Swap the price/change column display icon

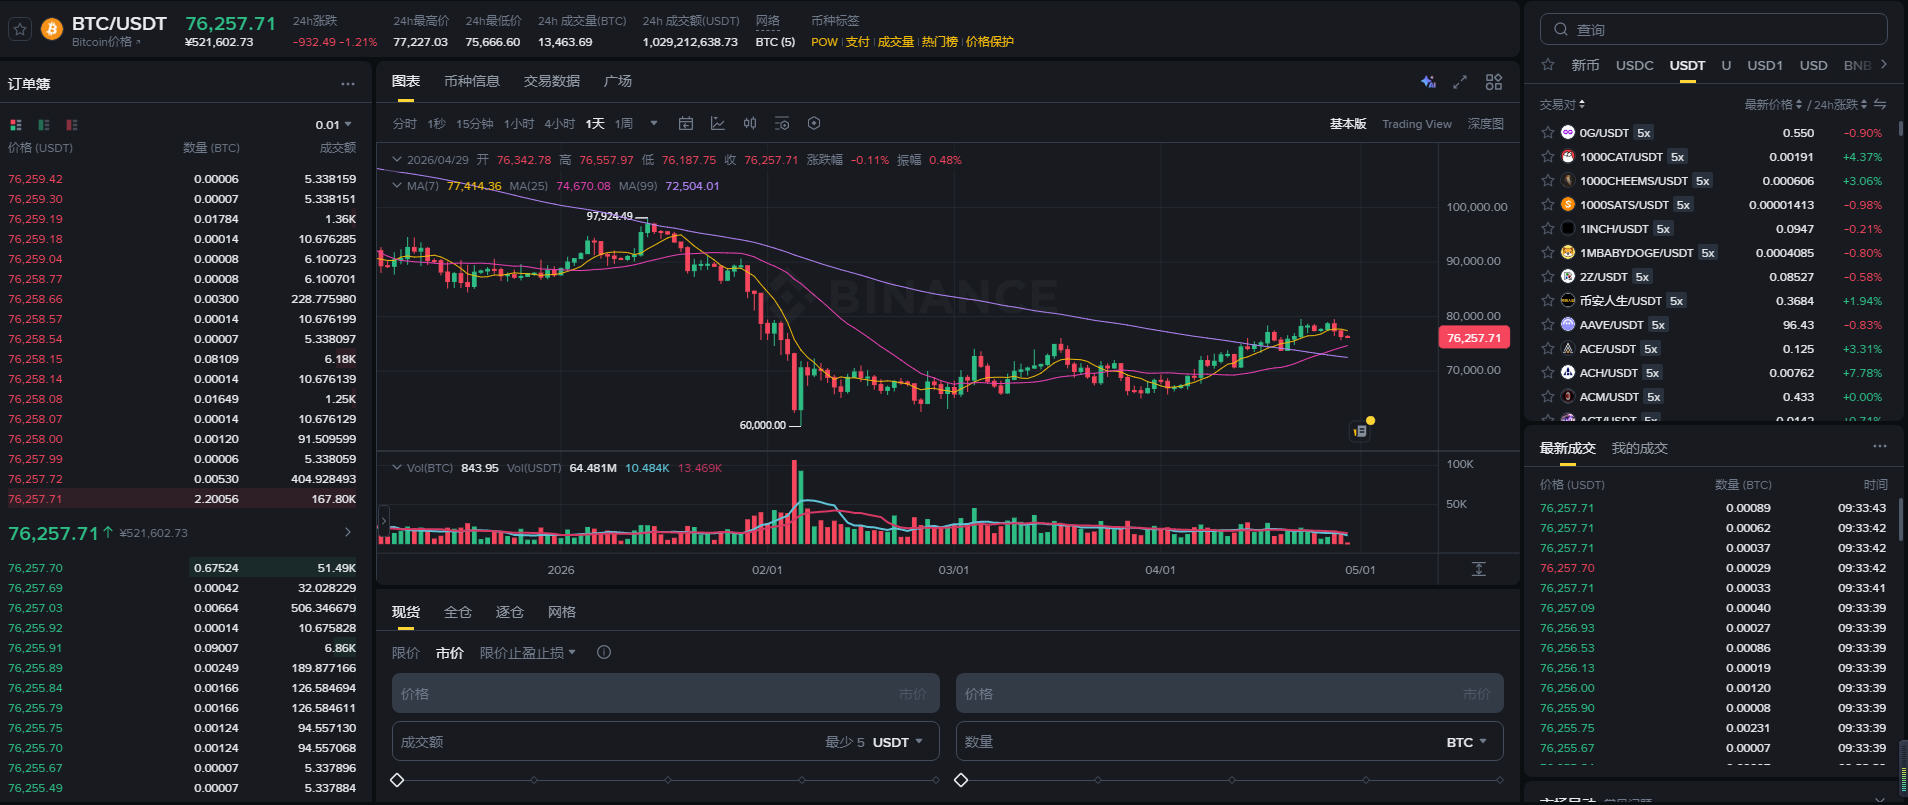pos(1880,104)
